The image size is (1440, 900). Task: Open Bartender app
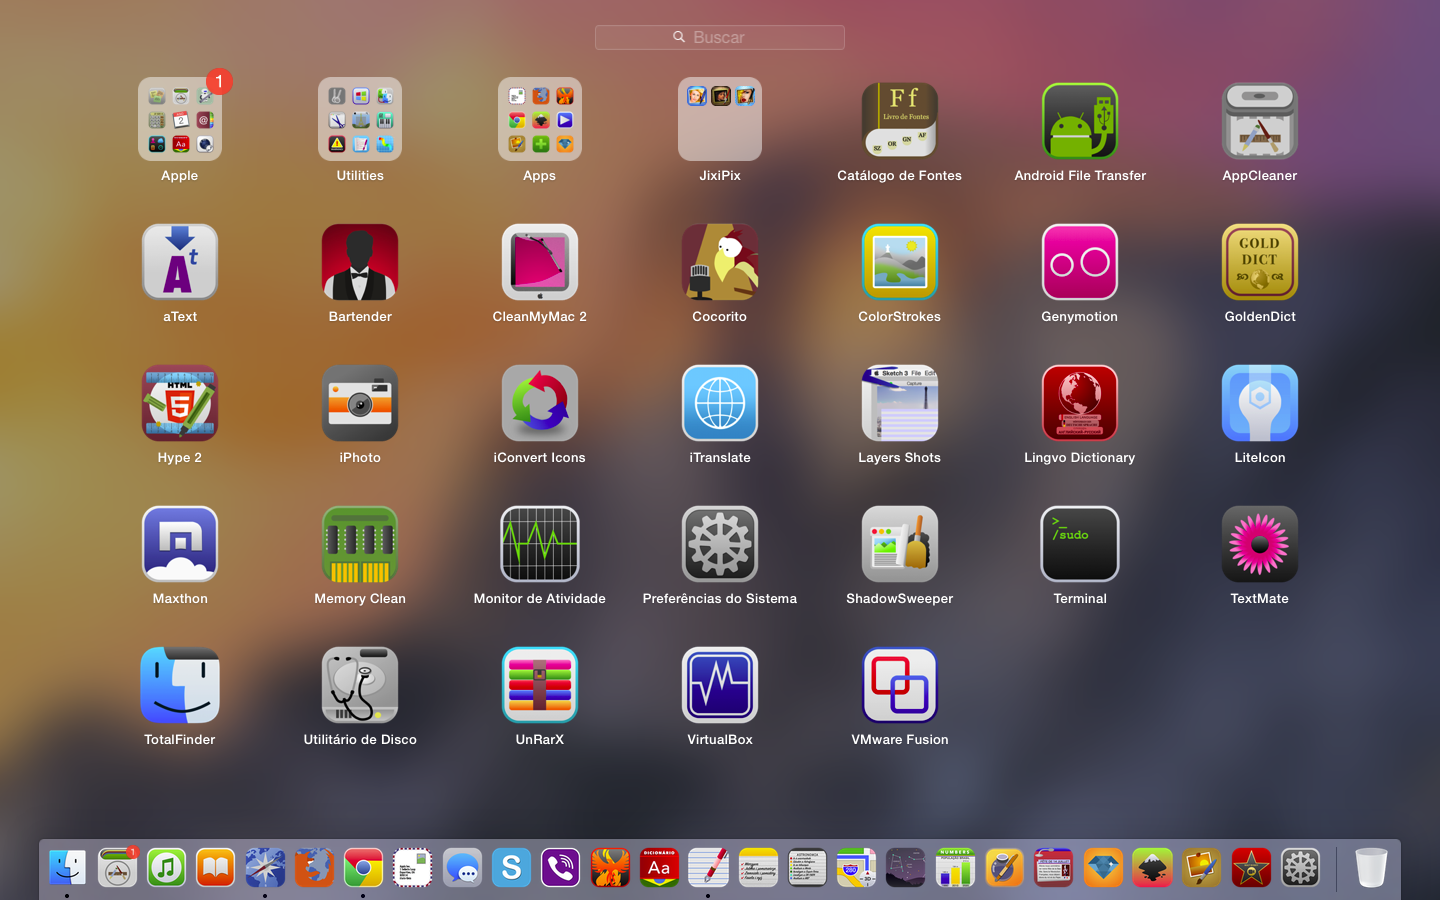(x=360, y=262)
